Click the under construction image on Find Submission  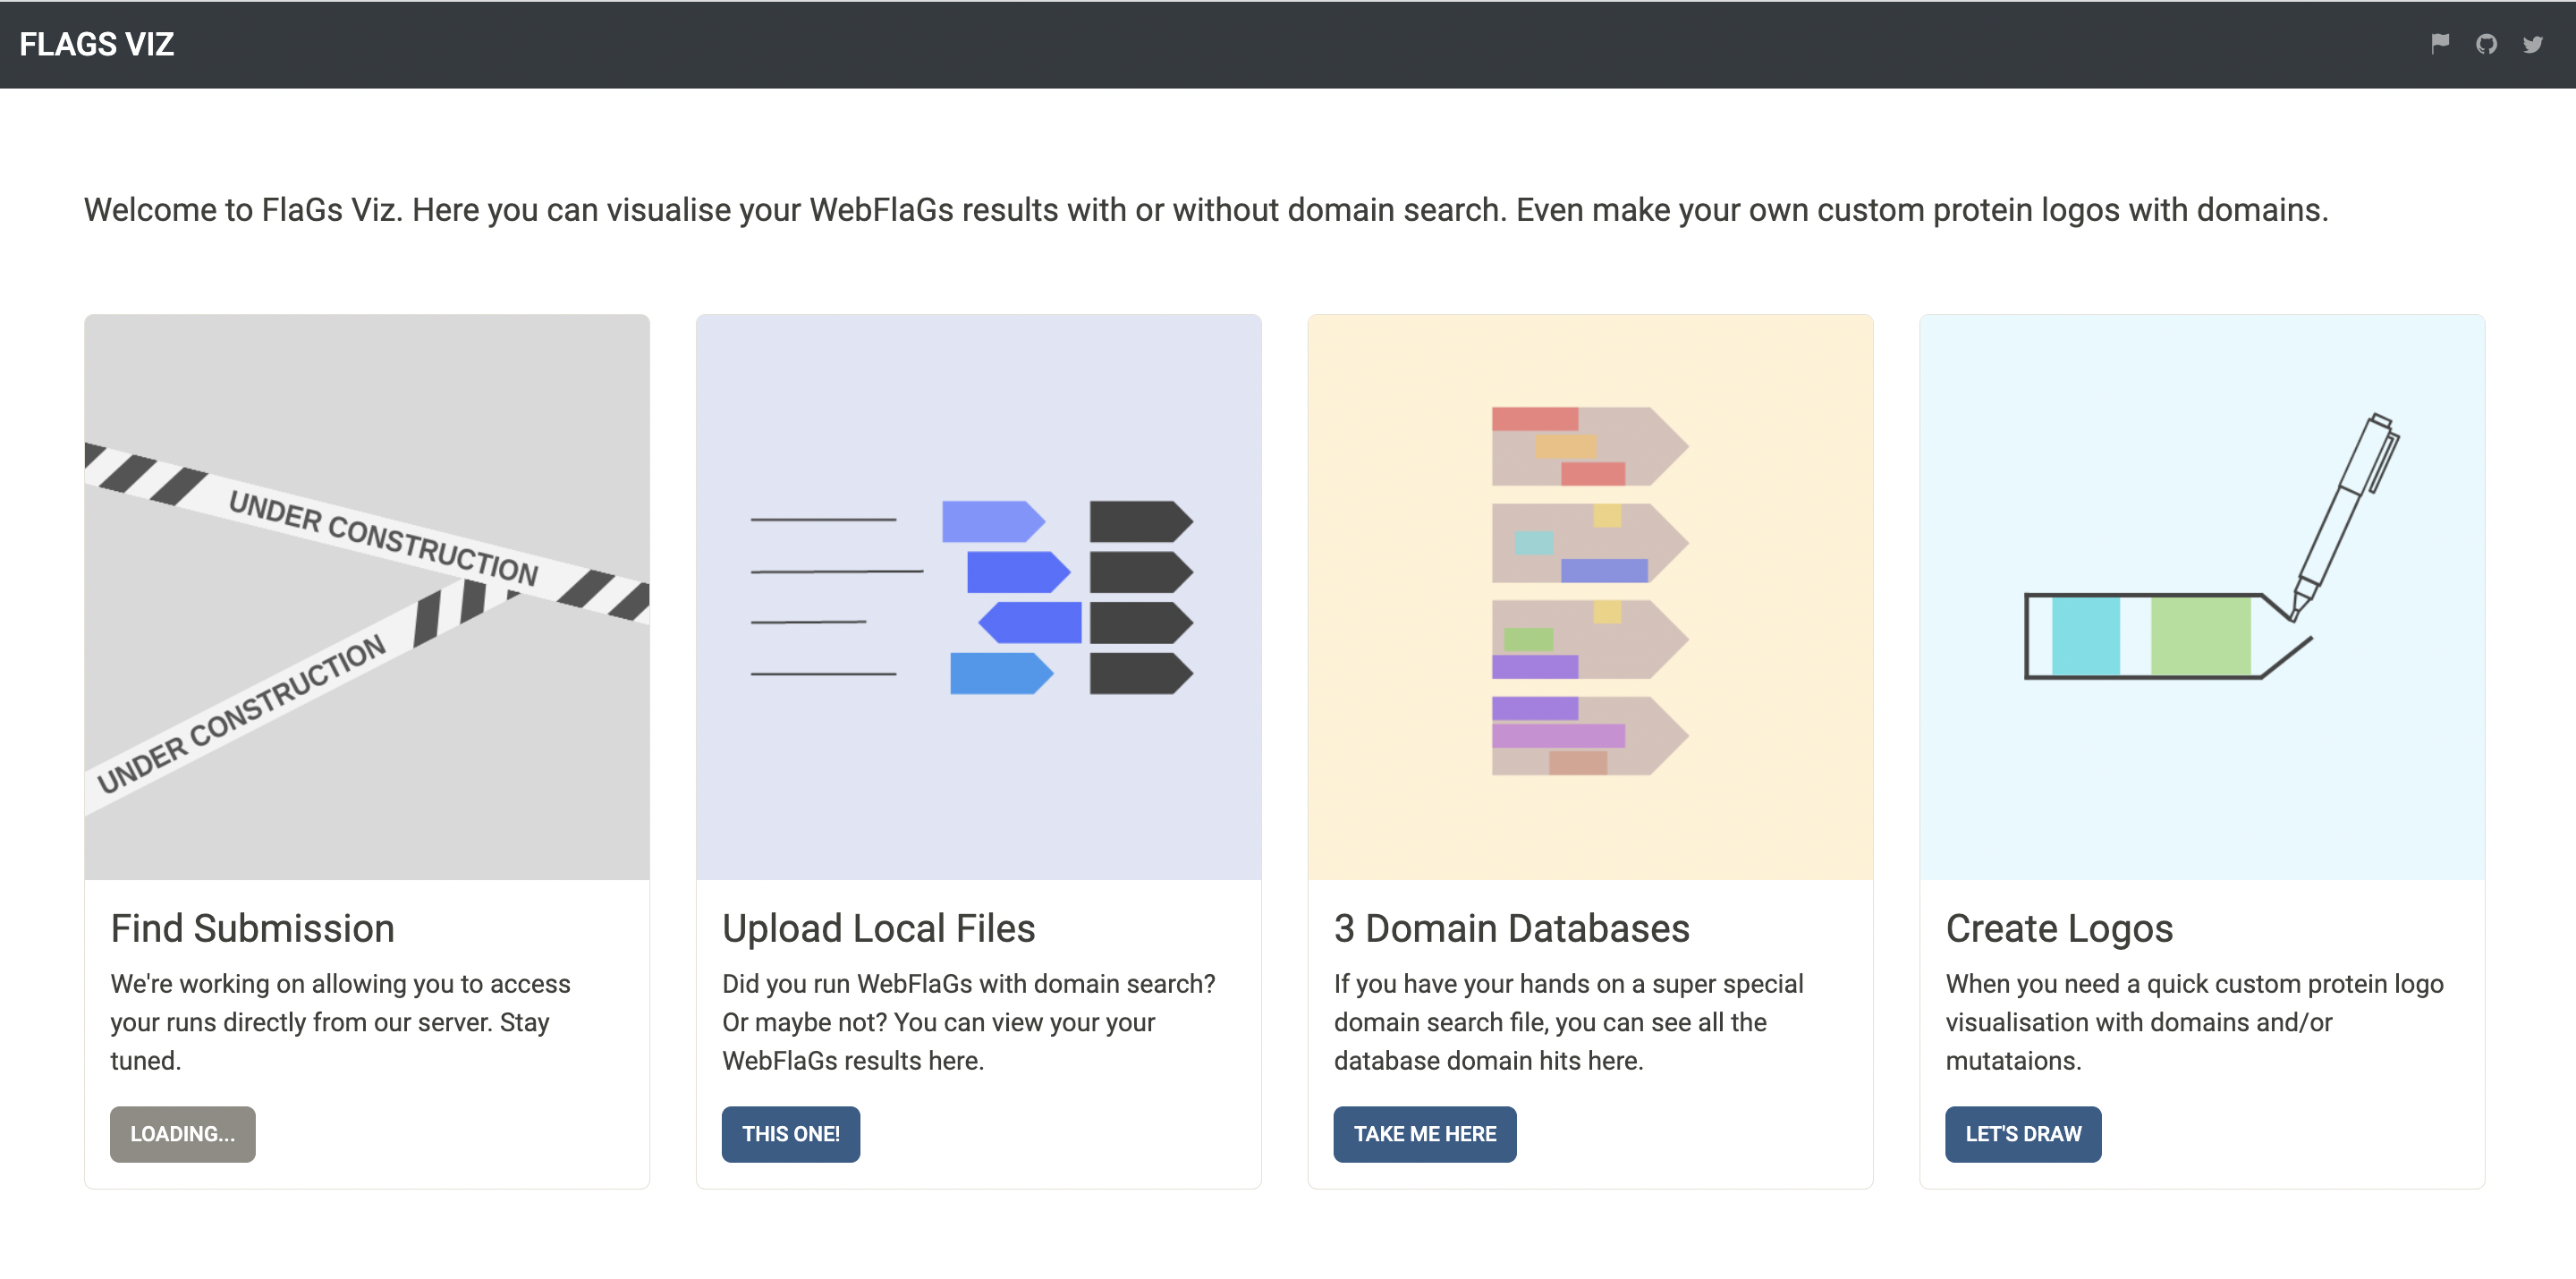365,595
